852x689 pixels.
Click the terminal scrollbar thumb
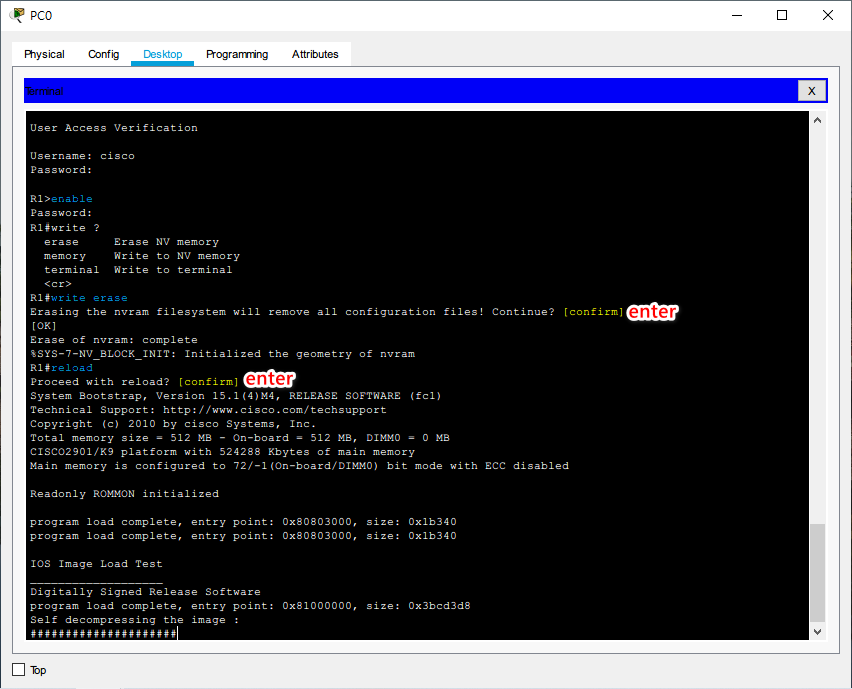click(817, 571)
